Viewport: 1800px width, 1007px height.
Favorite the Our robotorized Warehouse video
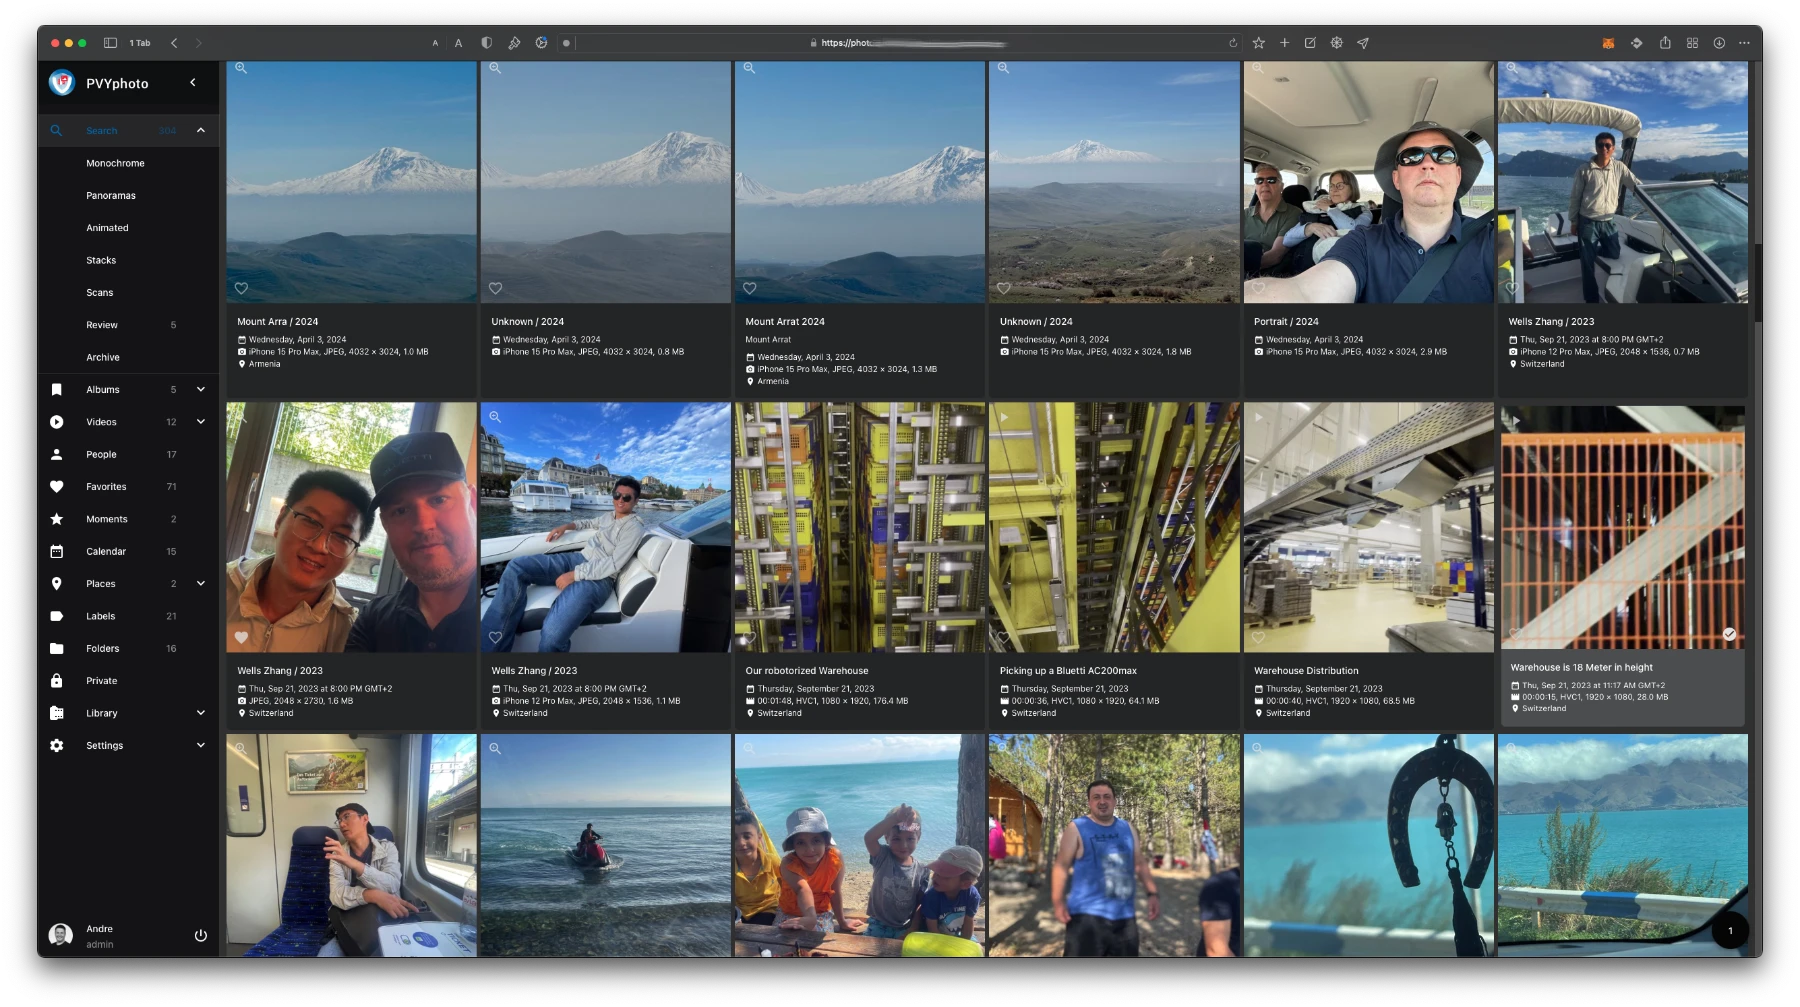pos(749,637)
